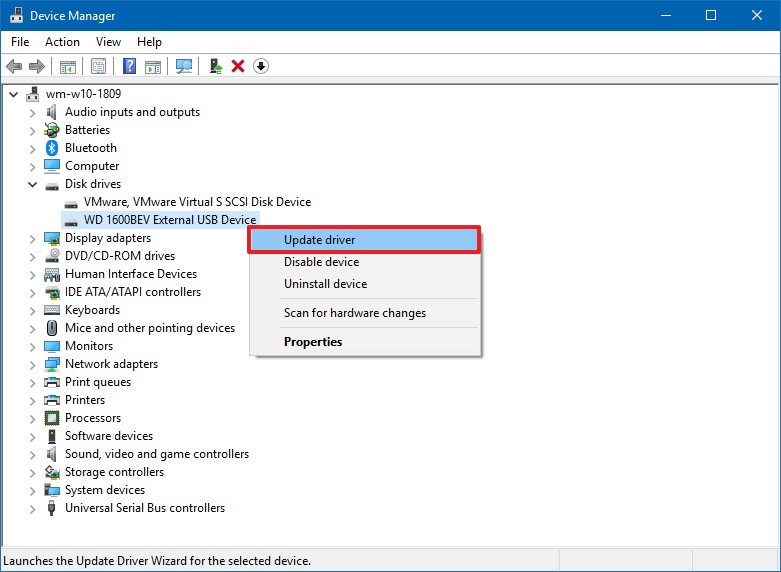The width and height of the screenshot is (781, 572).
Task: Click Properties in the context menu
Action: 313,342
